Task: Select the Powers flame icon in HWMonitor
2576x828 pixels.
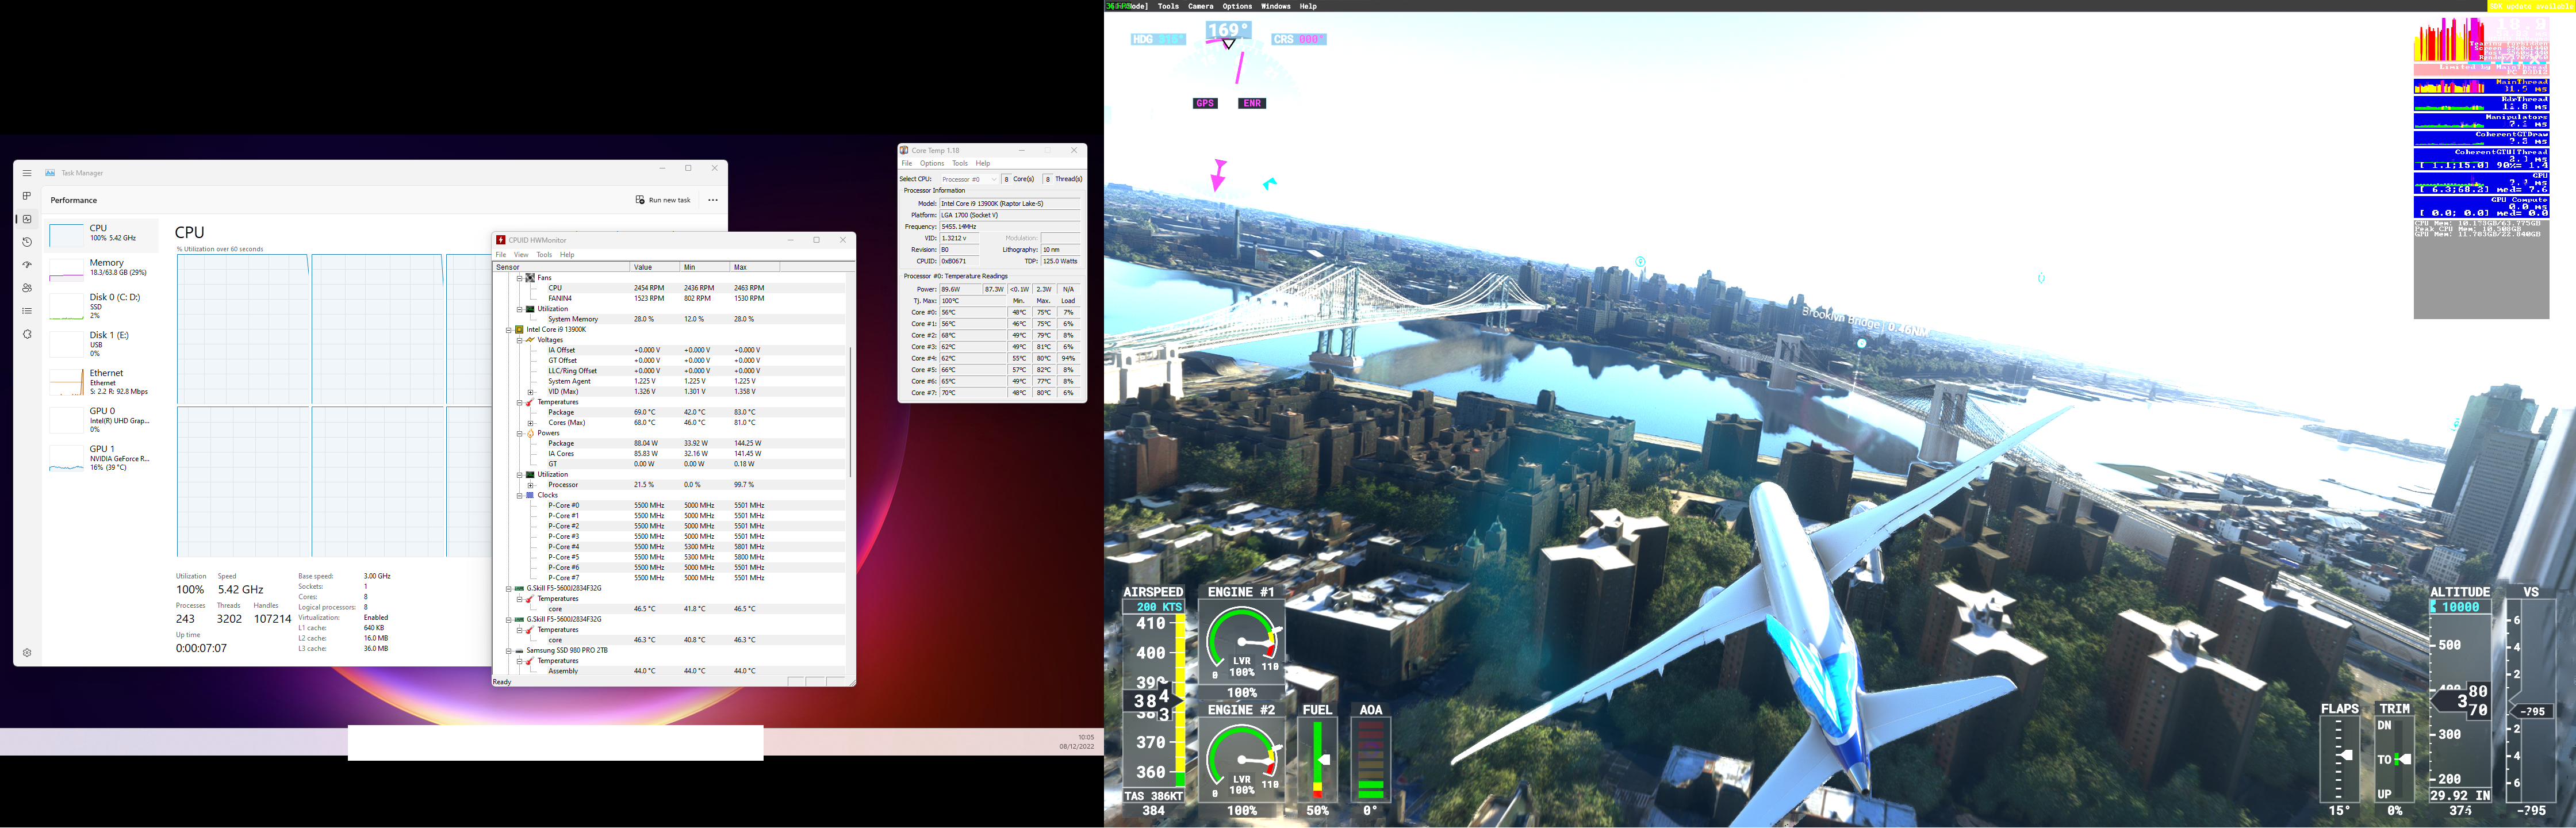Action: 530,433
